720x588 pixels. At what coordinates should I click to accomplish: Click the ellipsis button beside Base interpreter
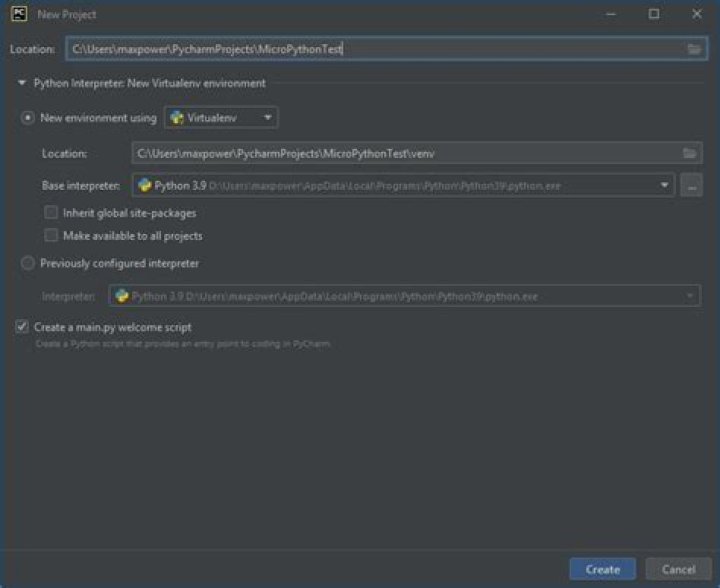(x=691, y=186)
